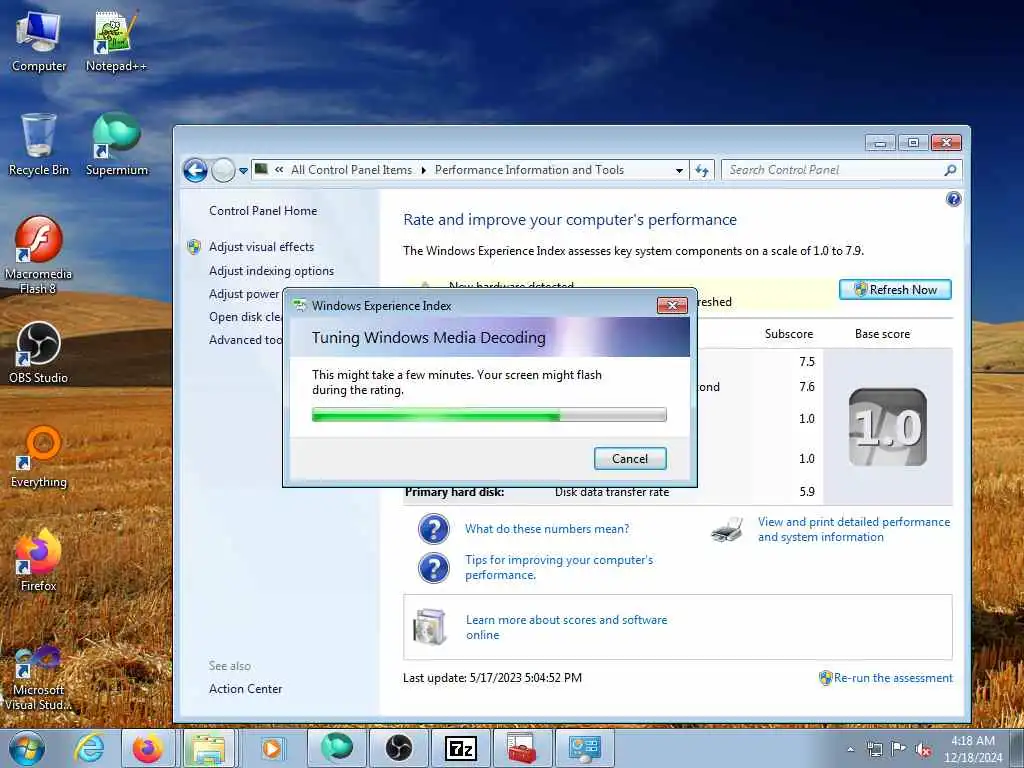Click Re-run the assessment link
This screenshot has width=1024, height=768.
tap(893, 678)
